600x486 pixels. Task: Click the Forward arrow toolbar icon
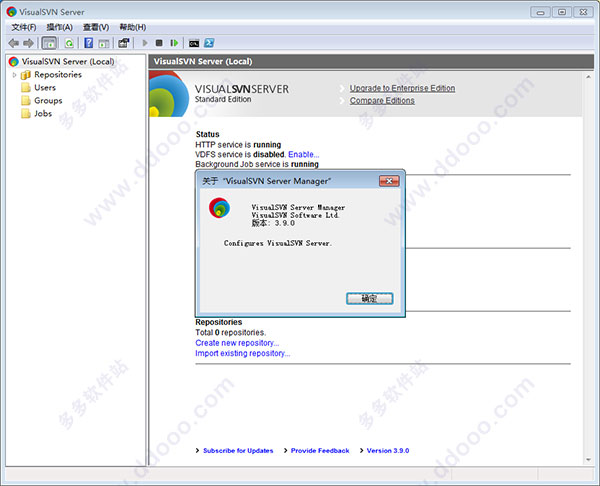pyautogui.click(x=28, y=43)
